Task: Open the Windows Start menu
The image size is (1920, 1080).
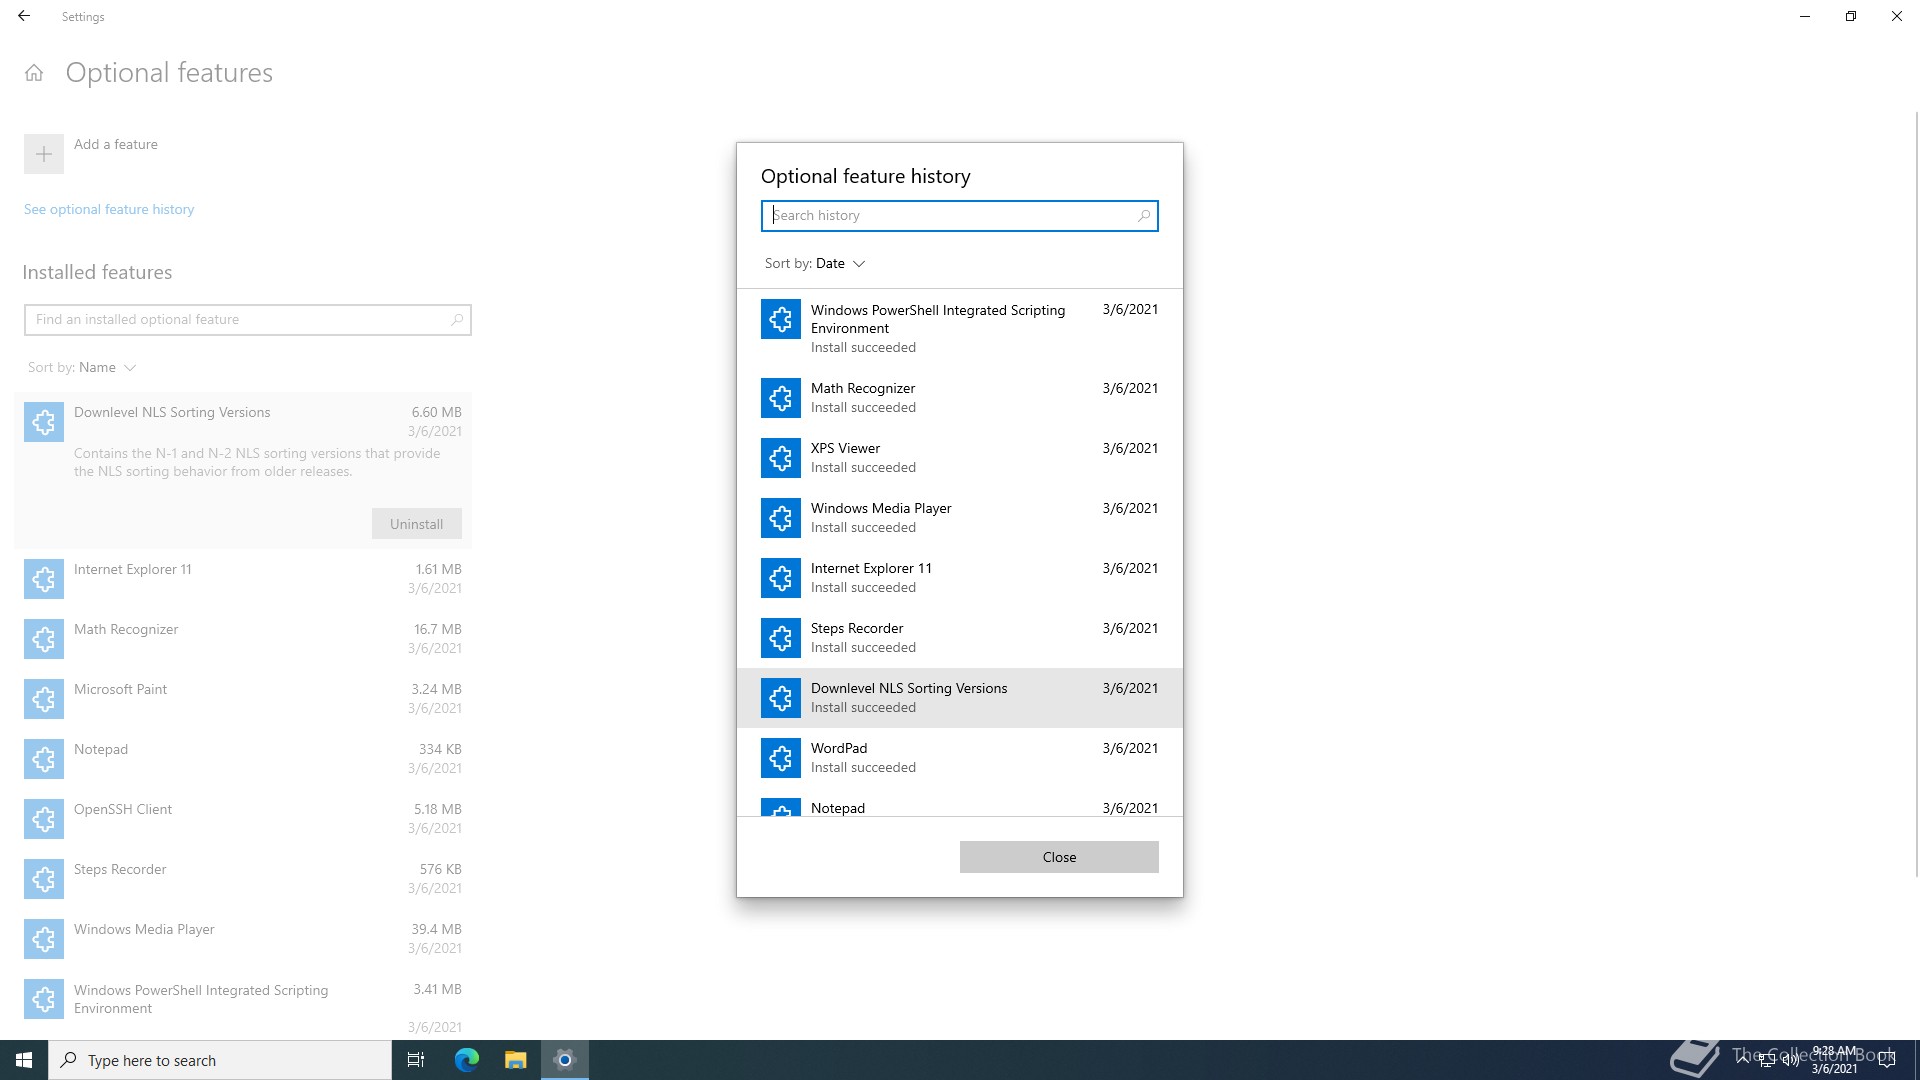Action: 24,1060
